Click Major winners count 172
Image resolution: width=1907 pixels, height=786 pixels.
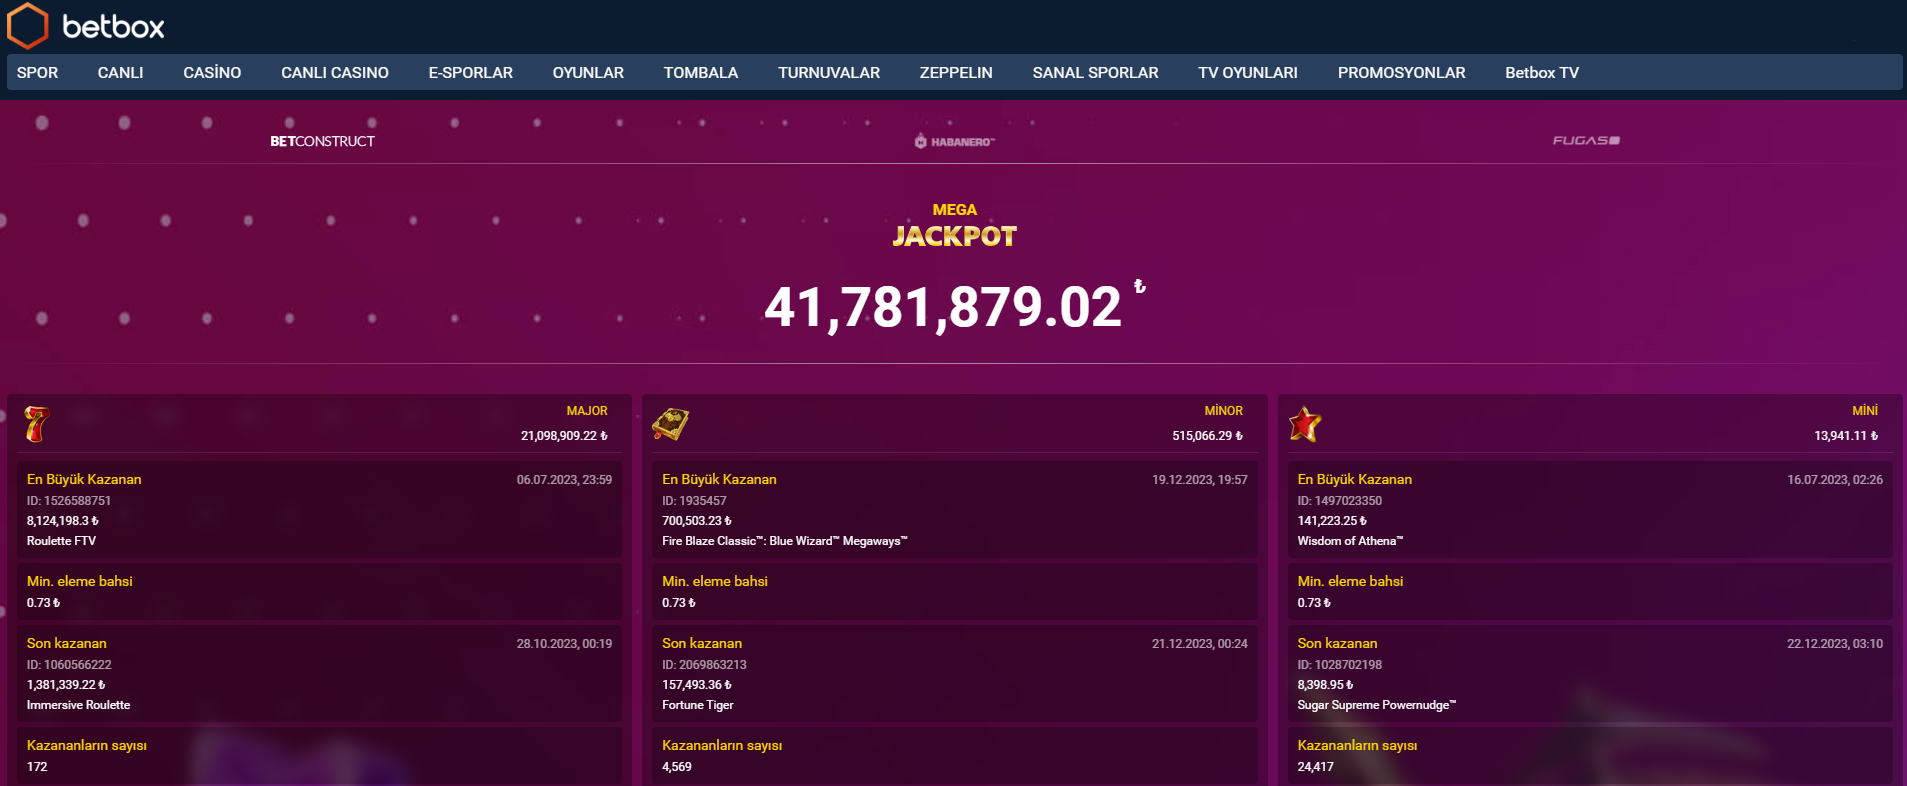coord(37,767)
